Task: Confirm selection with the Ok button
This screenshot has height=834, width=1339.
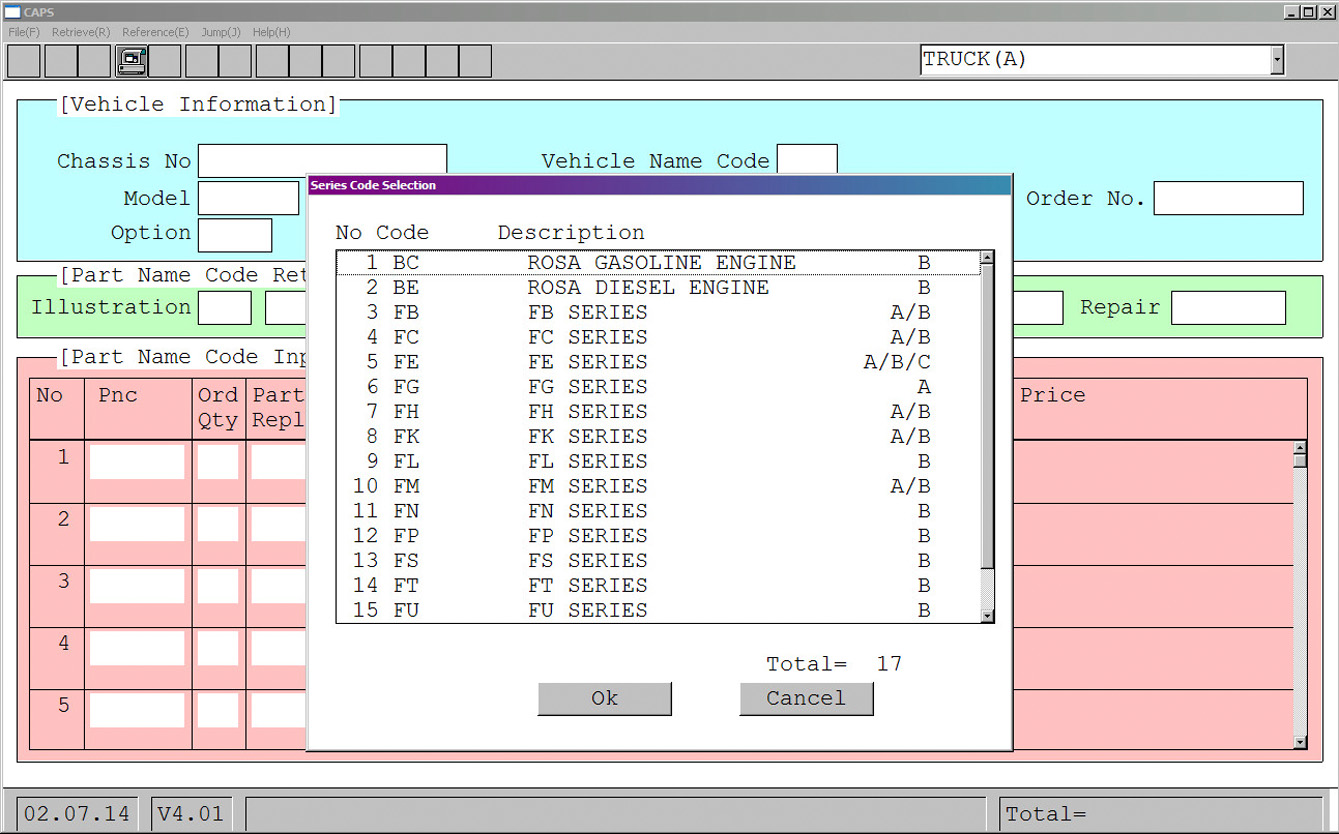Action: click(604, 699)
